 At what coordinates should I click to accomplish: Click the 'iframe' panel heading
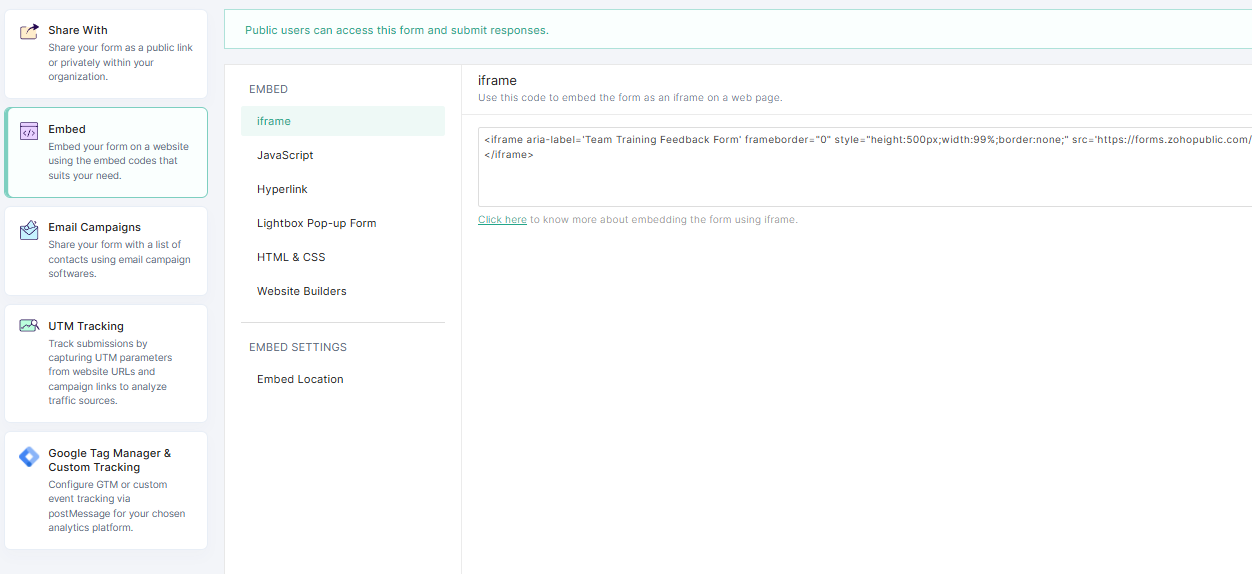pyautogui.click(x=497, y=80)
